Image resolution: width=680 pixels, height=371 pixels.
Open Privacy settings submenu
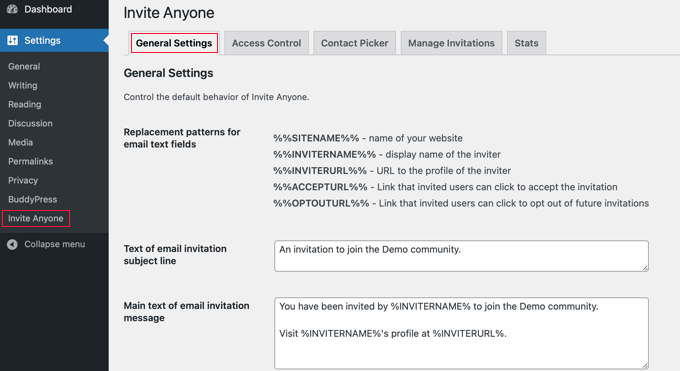click(x=23, y=181)
